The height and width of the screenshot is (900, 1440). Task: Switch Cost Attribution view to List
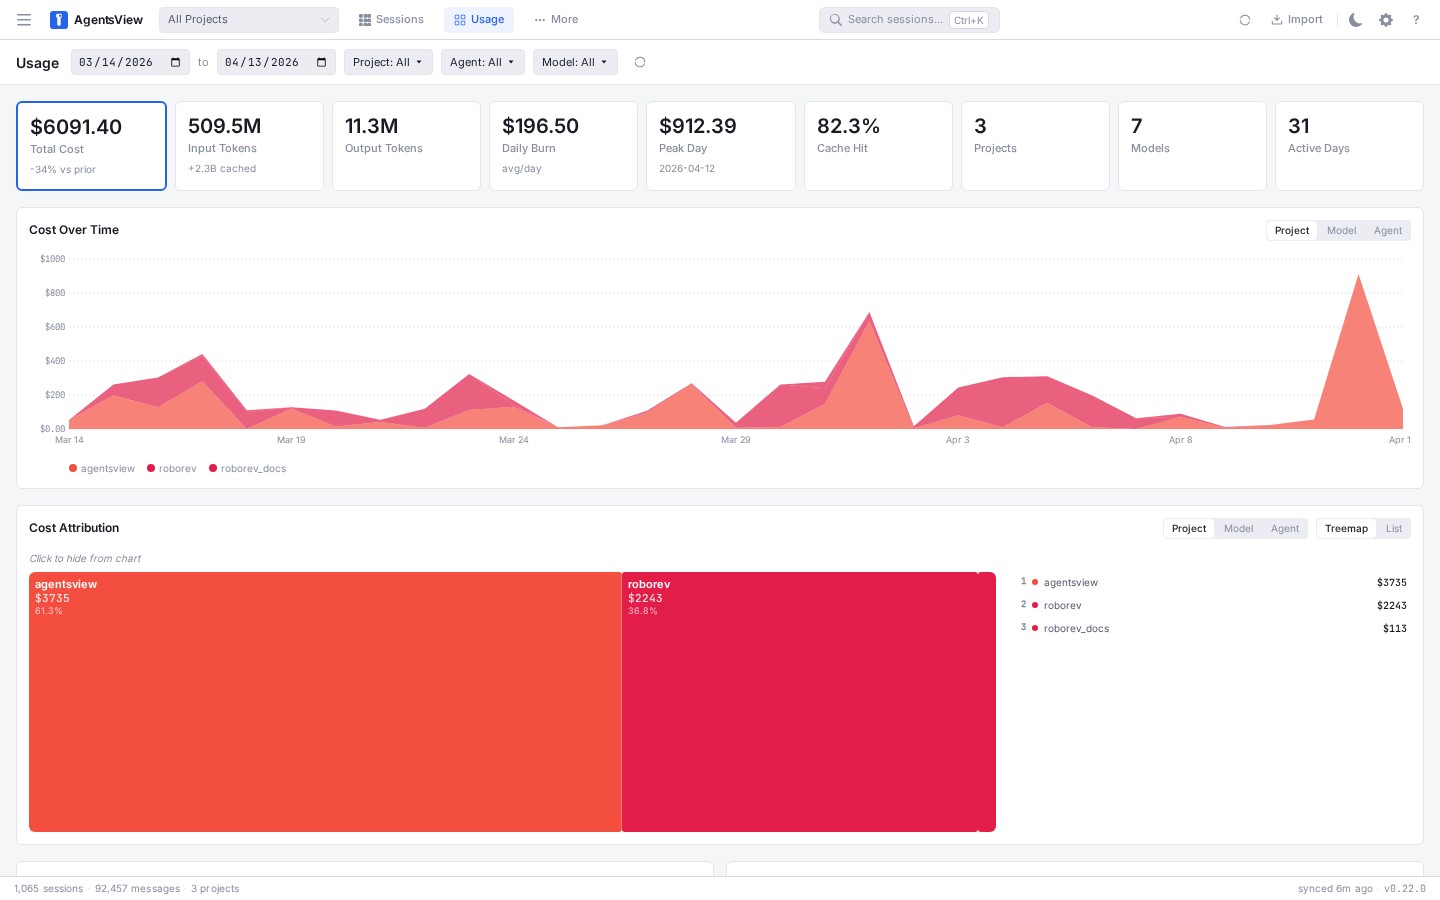1394,528
